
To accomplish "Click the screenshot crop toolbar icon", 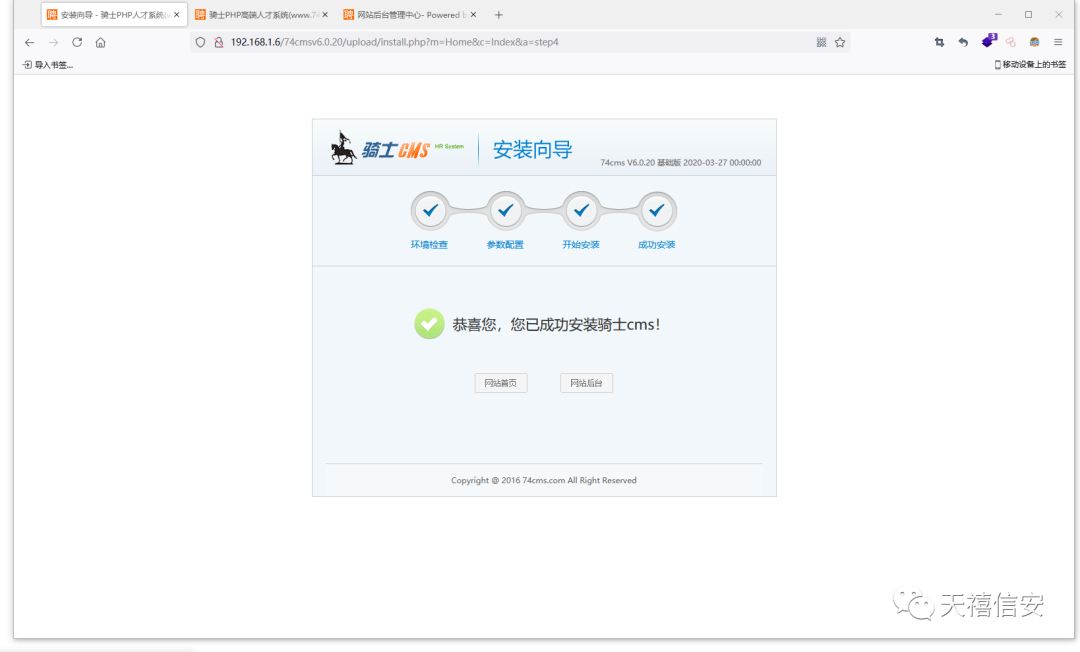I will pos(939,43).
